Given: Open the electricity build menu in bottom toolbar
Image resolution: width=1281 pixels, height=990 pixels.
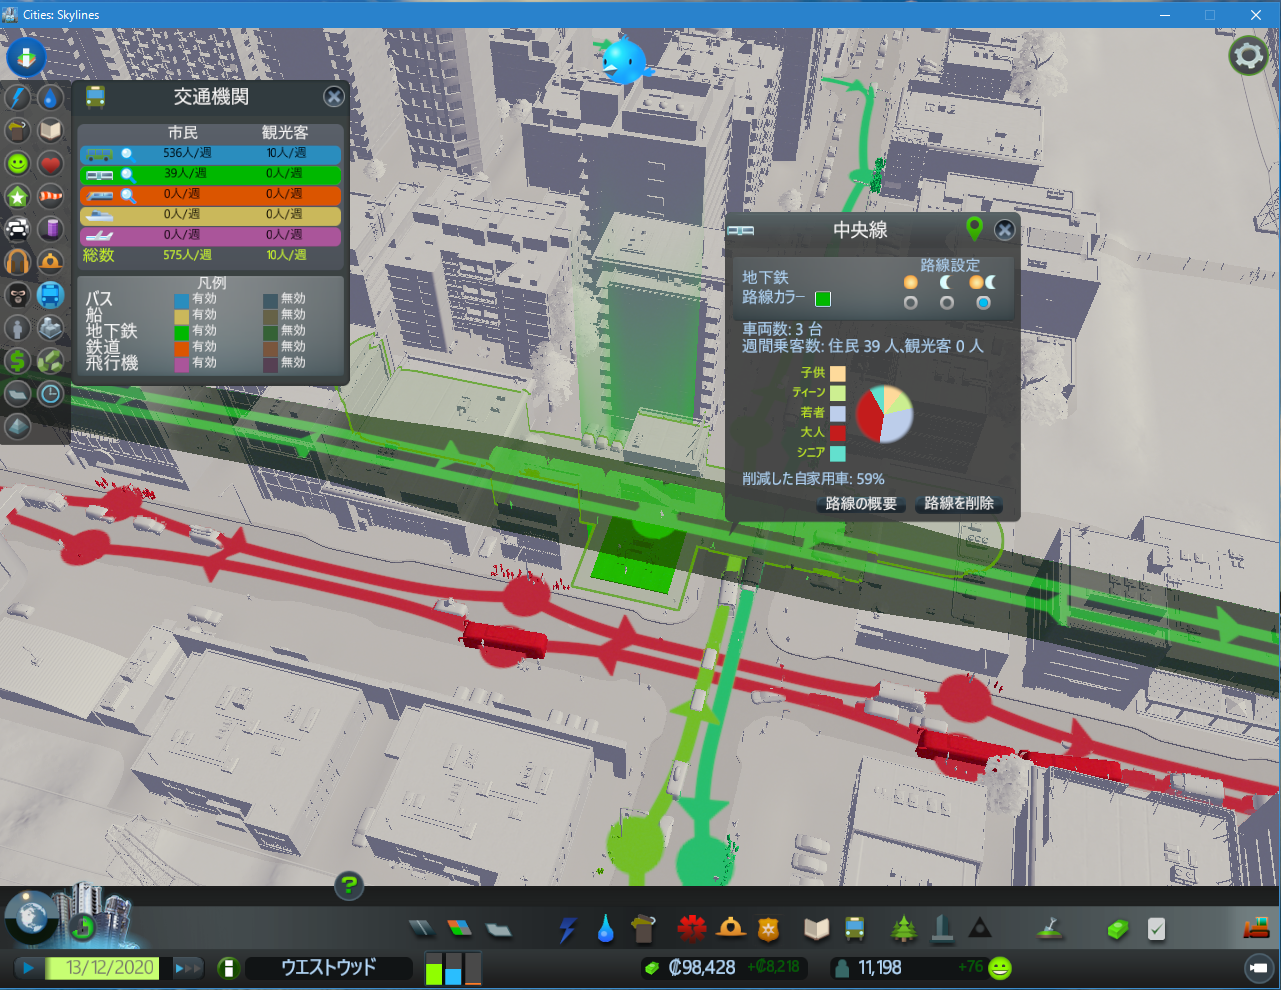Looking at the screenshot, I should (x=567, y=929).
